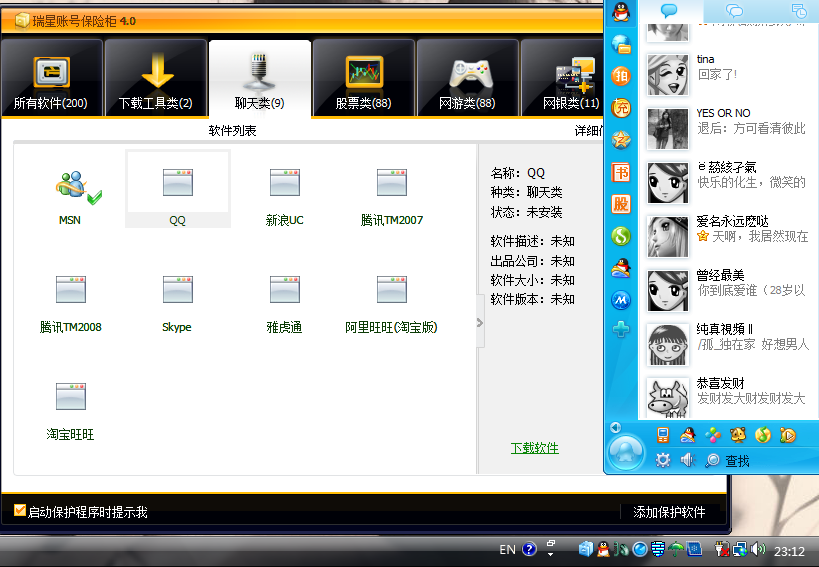Open chat with contact 曾经最美

(729, 290)
